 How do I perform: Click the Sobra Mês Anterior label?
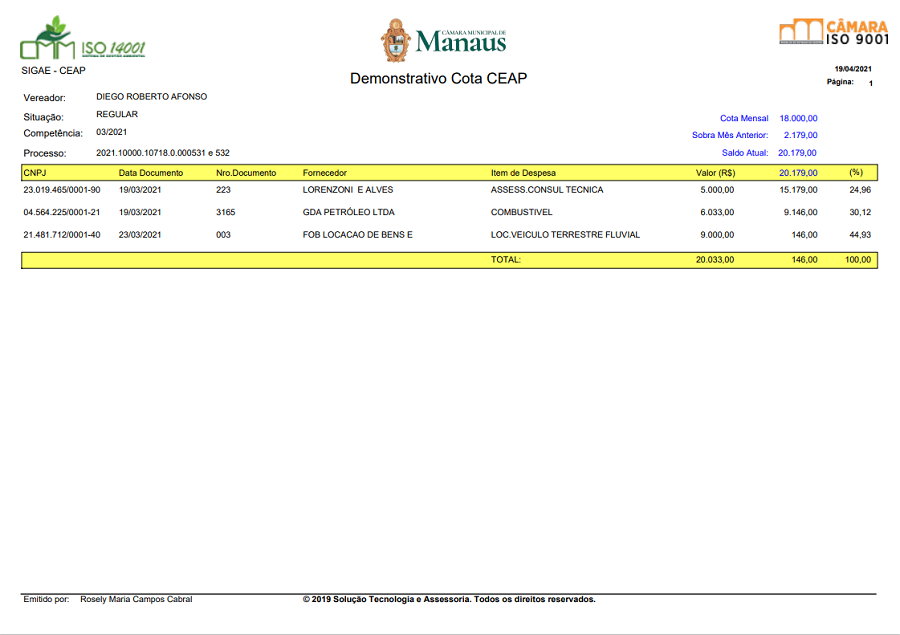pos(730,135)
